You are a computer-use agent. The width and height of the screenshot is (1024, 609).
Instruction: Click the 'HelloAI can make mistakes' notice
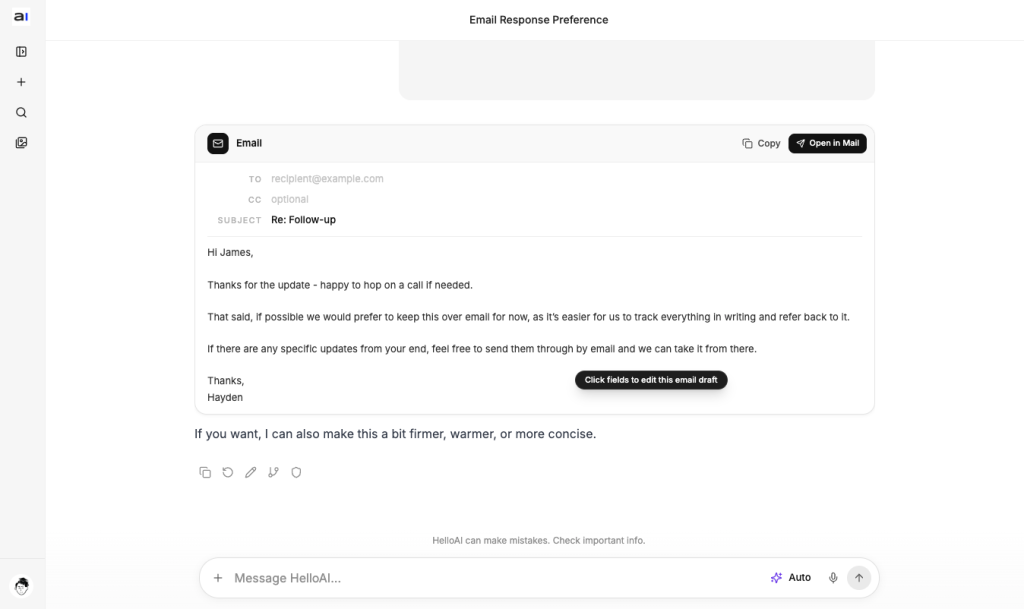tap(539, 540)
